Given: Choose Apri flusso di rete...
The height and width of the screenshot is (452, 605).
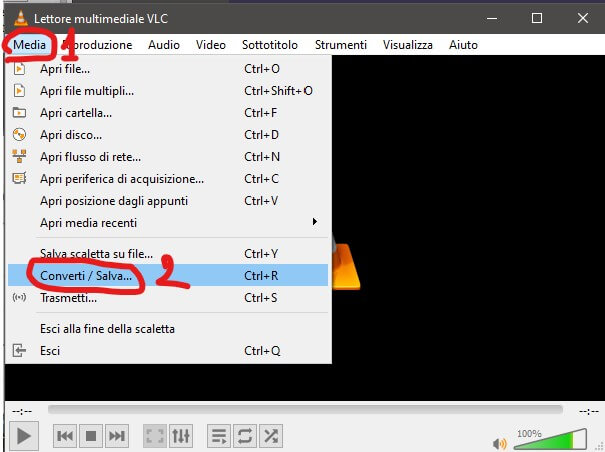Looking at the screenshot, I should point(90,157).
